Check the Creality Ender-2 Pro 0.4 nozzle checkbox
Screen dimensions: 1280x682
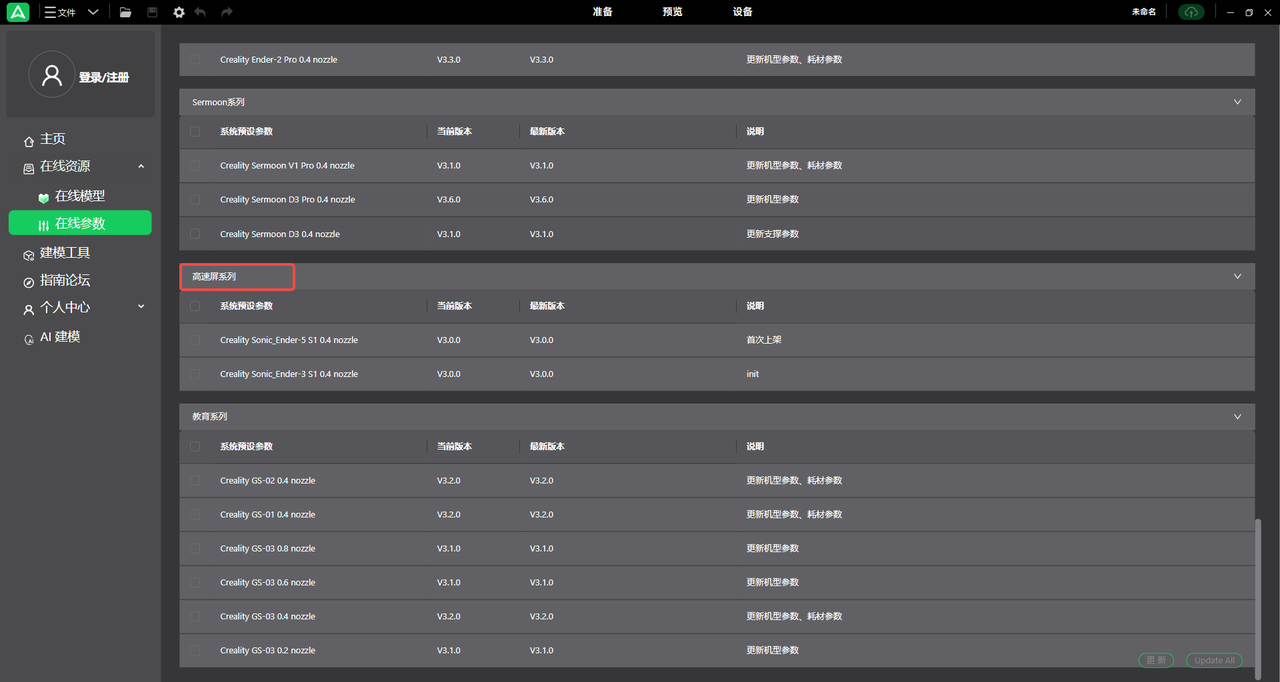(195, 59)
